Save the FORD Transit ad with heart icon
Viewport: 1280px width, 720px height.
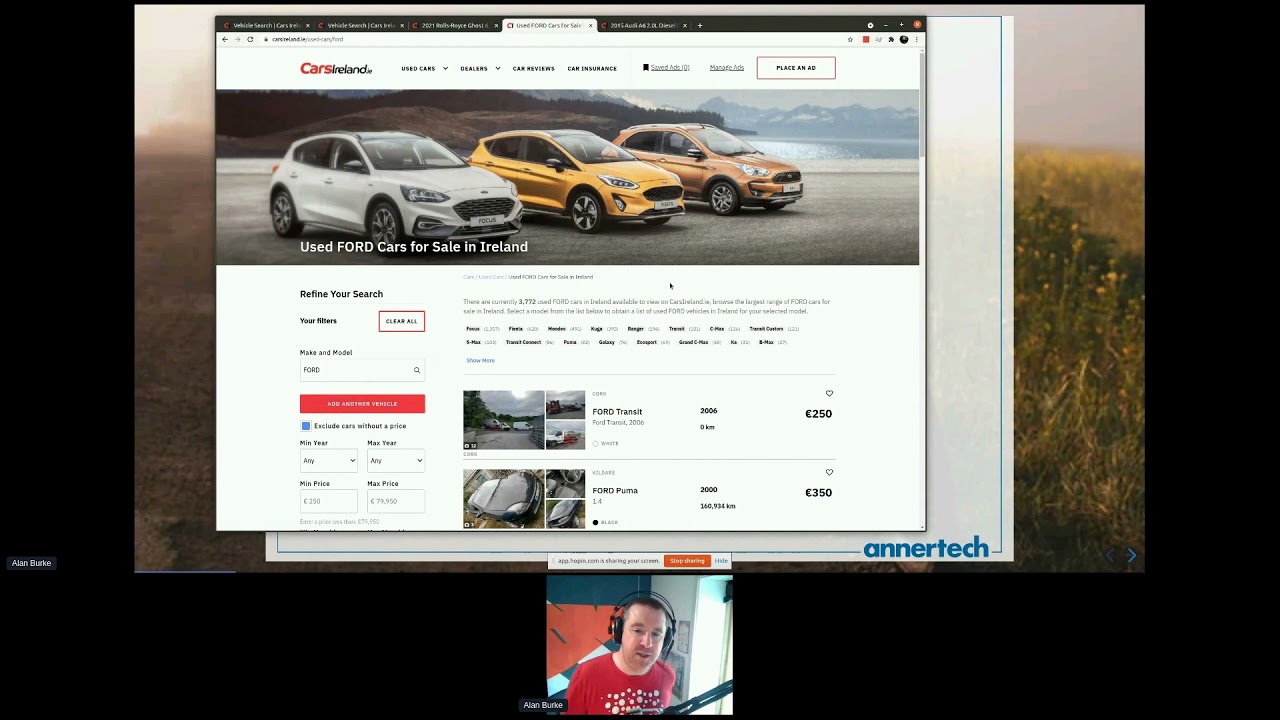[x=829, y=393]
